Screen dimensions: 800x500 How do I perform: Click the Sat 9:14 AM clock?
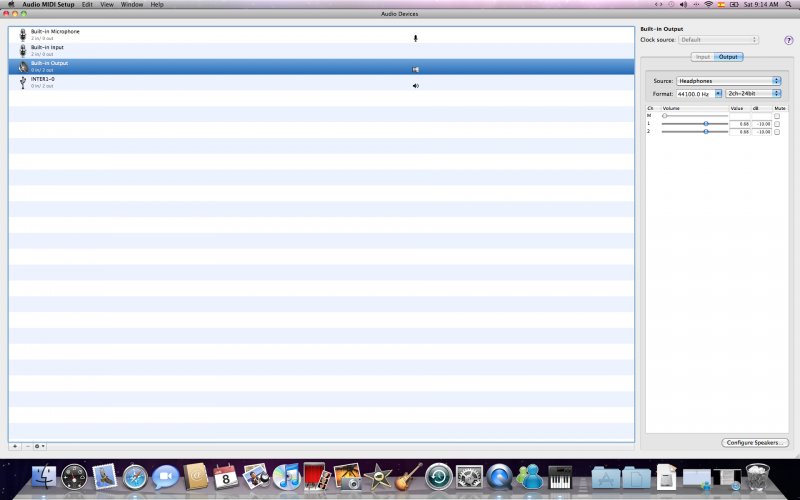(x=761, y=5)
